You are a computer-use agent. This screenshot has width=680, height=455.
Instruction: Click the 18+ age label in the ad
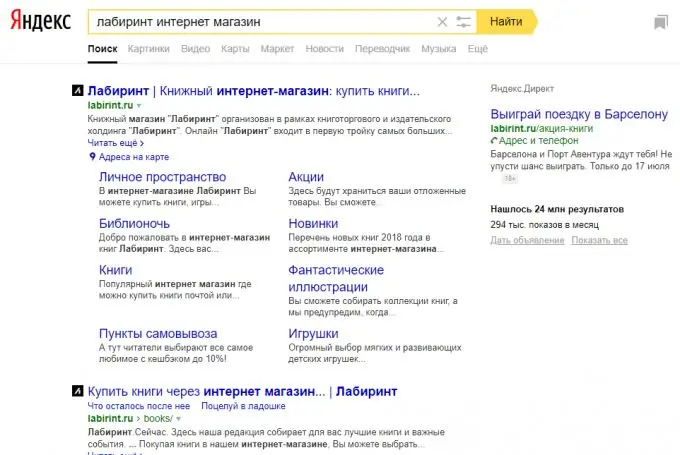click(x=510, y=178)
